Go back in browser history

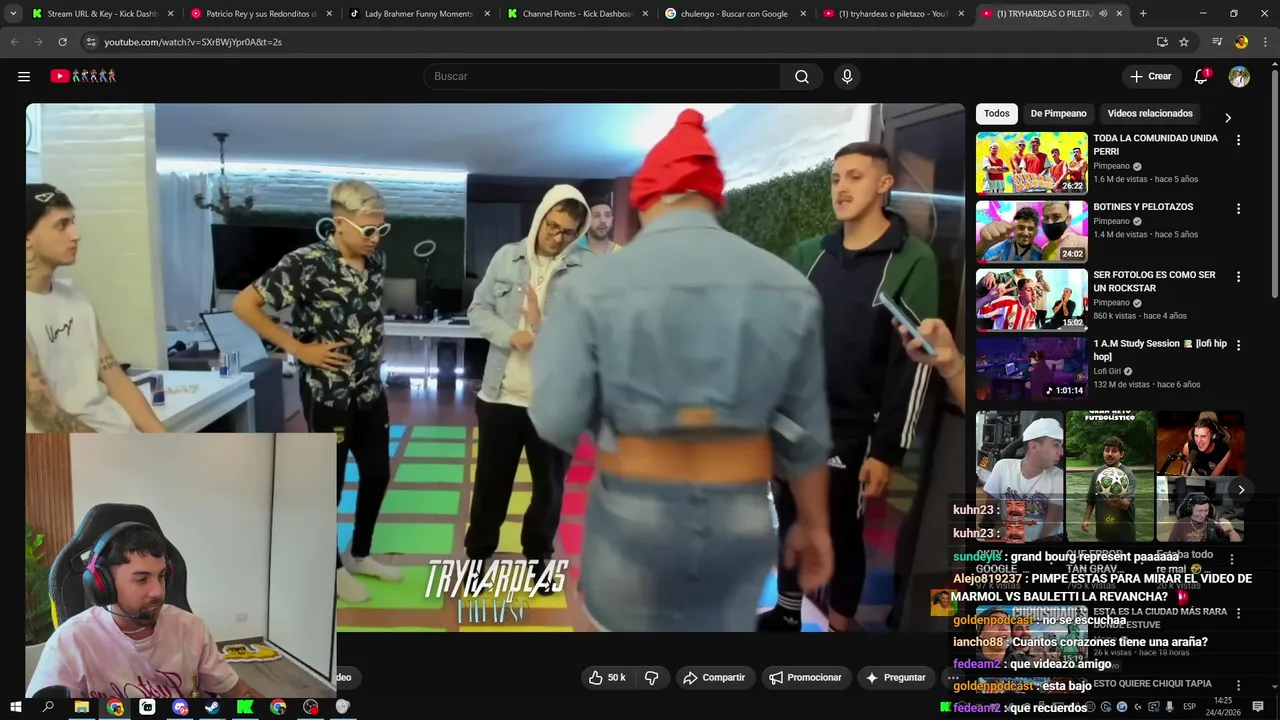coord(14,42)
